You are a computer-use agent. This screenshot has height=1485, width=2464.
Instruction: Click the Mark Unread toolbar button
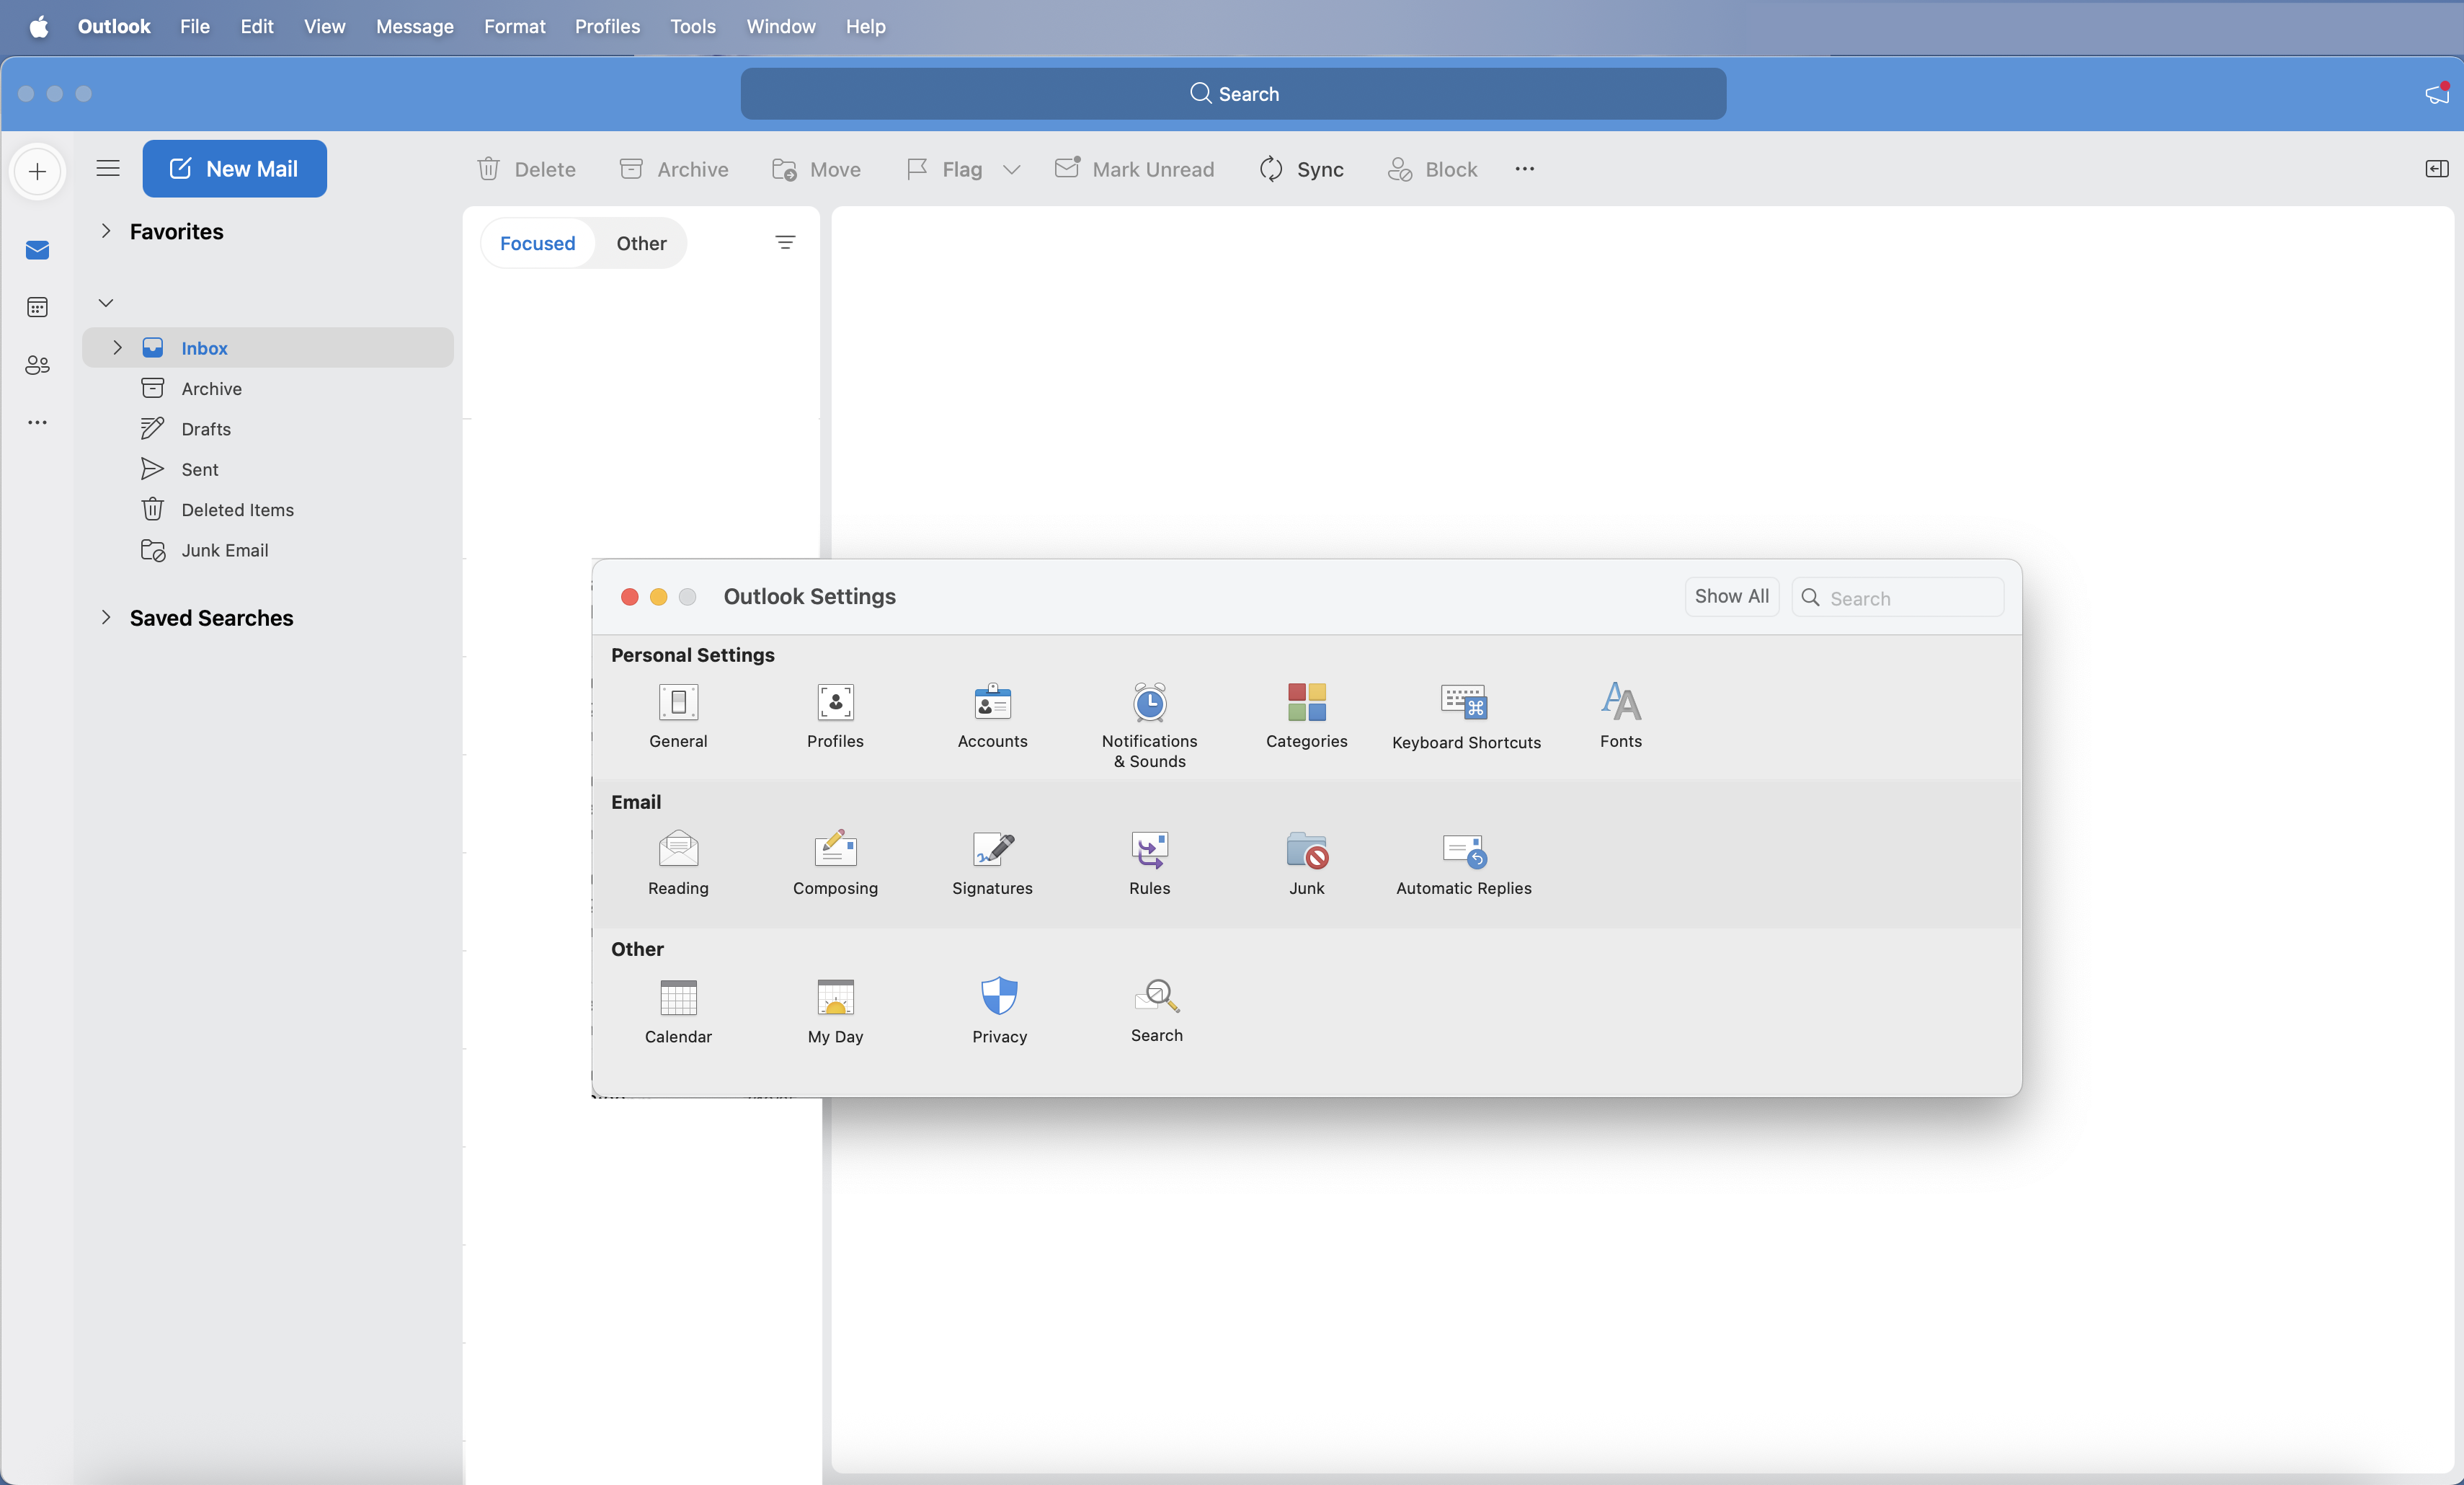(x=1134, y=169)
